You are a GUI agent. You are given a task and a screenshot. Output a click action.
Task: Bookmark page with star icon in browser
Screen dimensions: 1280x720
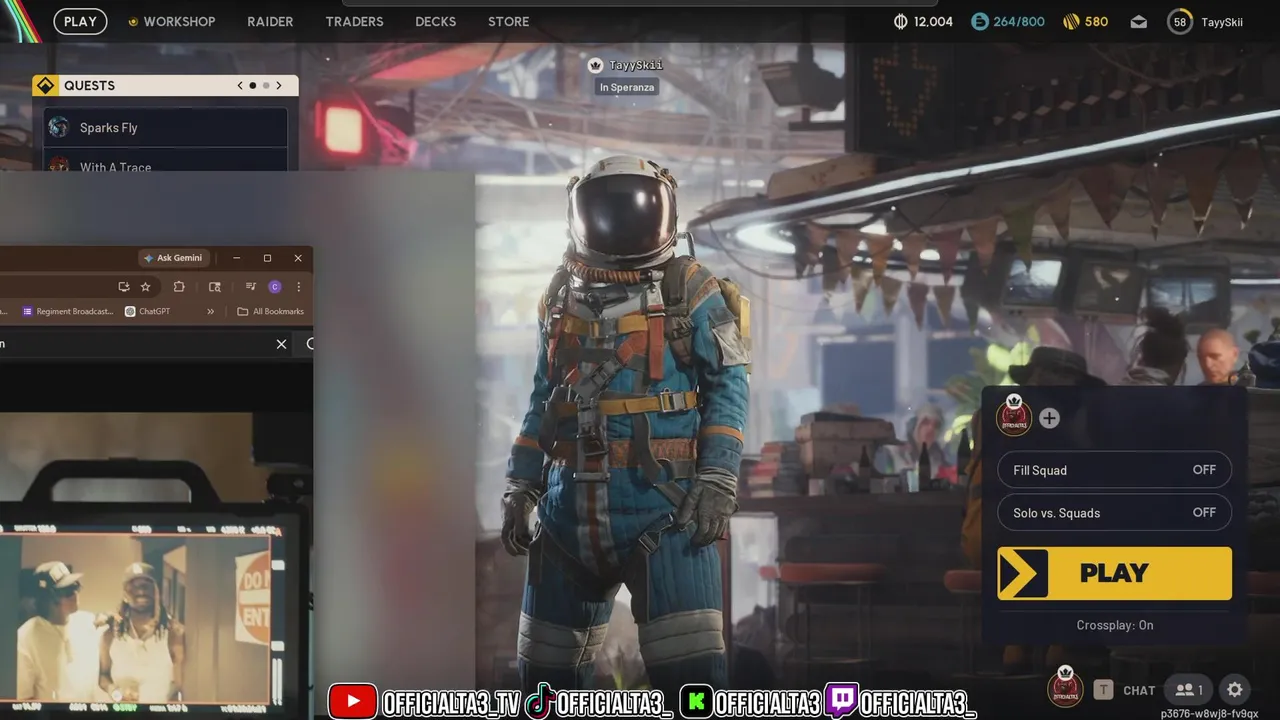[145, 286]
